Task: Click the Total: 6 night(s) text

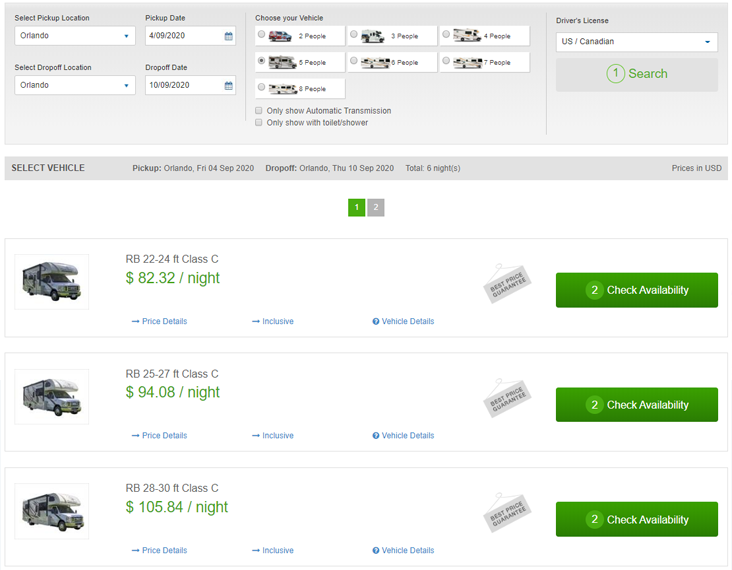Action: 433,168
